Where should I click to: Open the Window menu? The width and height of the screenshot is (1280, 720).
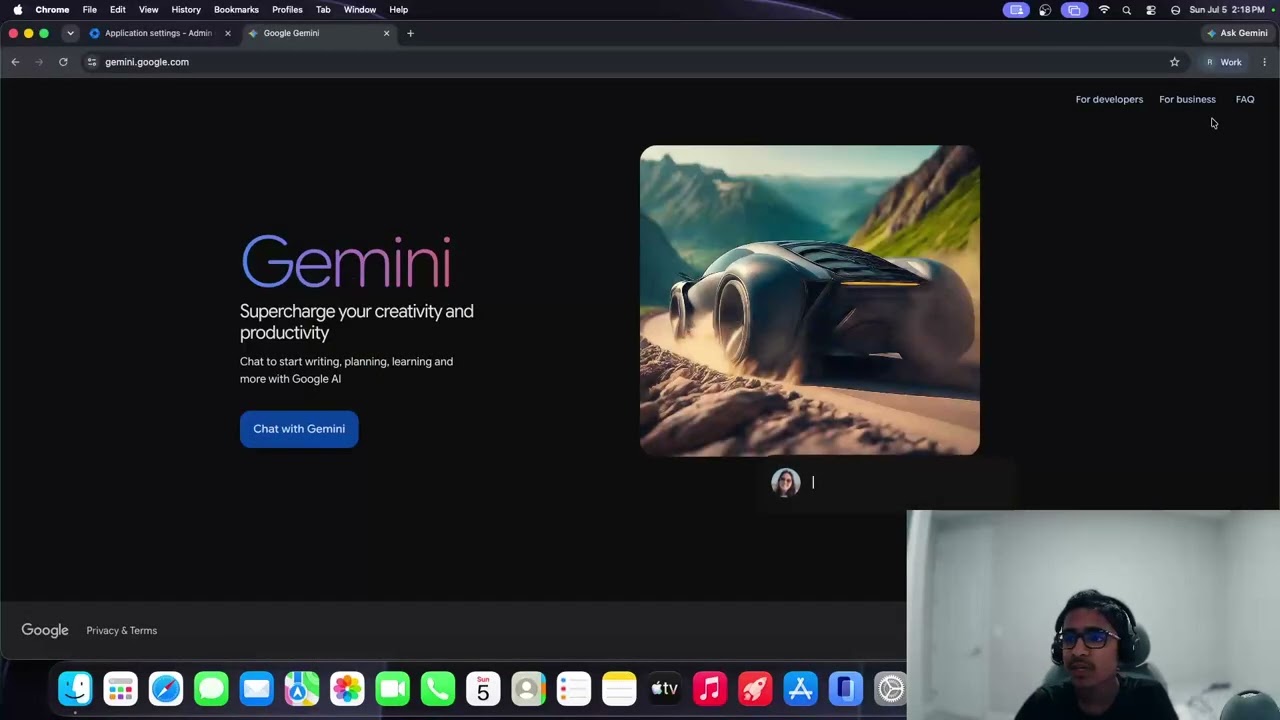pos(360,10)
